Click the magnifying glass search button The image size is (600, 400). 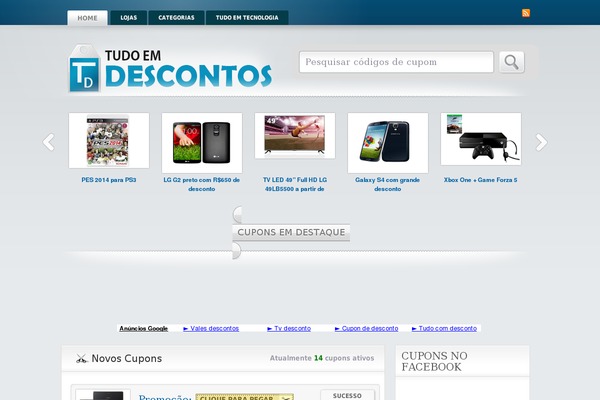[x=512, y=62]
